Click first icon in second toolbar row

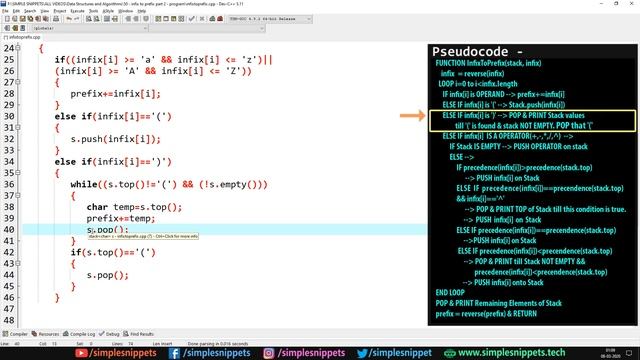point(7,28)
